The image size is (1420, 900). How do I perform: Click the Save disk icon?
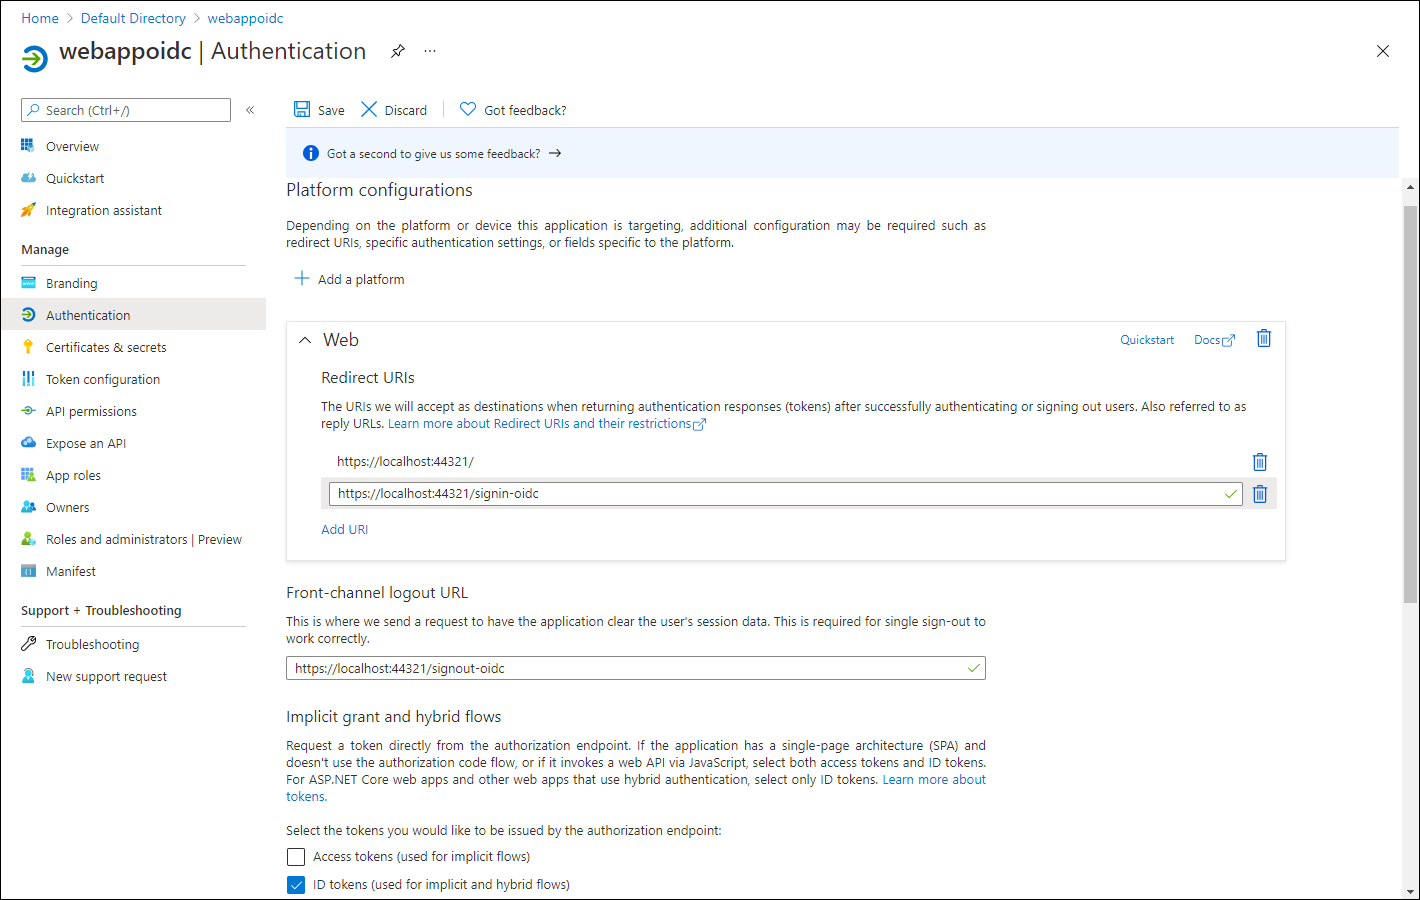(302, 109)
